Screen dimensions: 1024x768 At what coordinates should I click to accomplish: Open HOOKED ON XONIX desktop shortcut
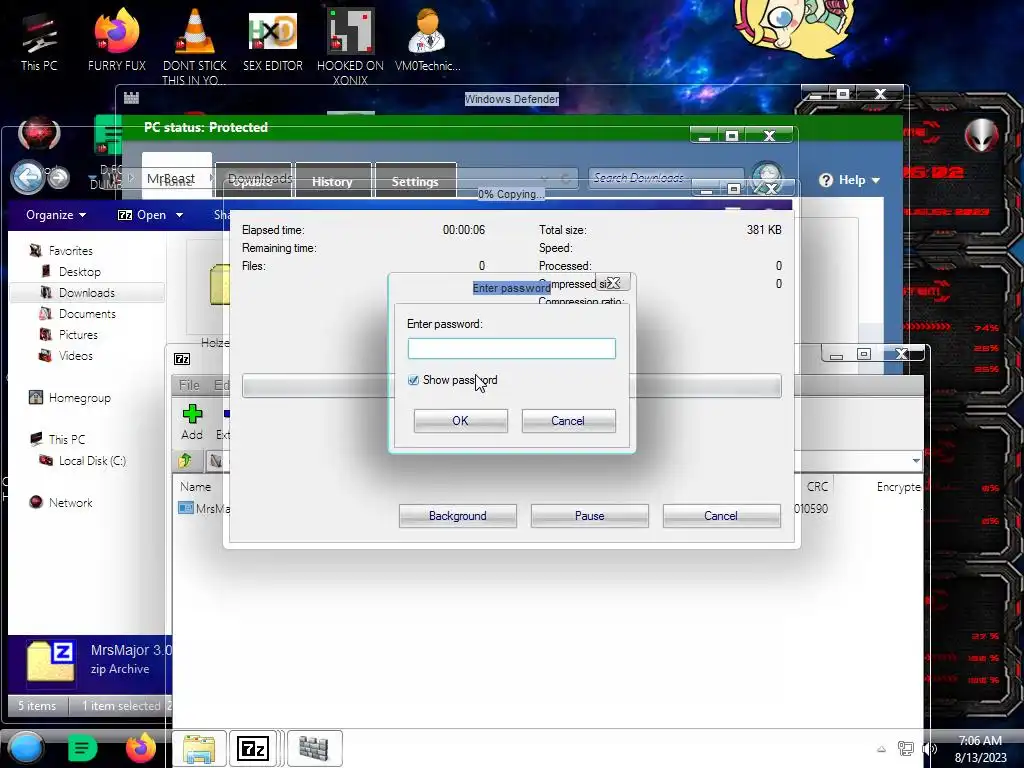tap(350, 46)
